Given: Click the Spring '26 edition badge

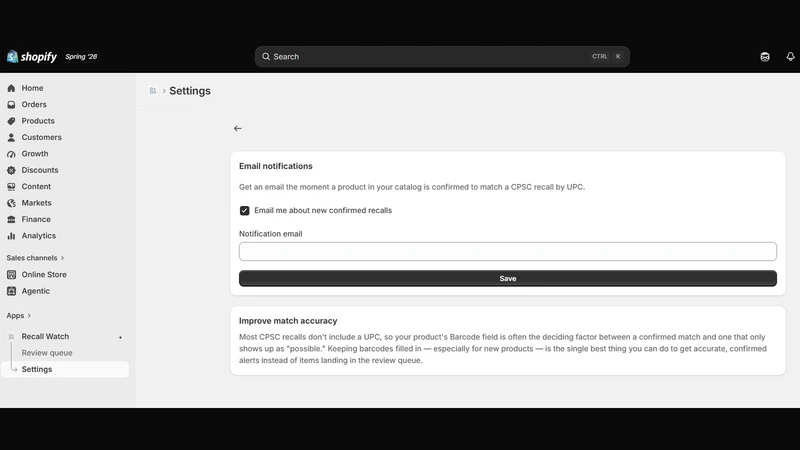Looking at the screenshot, I should point(81,57).
